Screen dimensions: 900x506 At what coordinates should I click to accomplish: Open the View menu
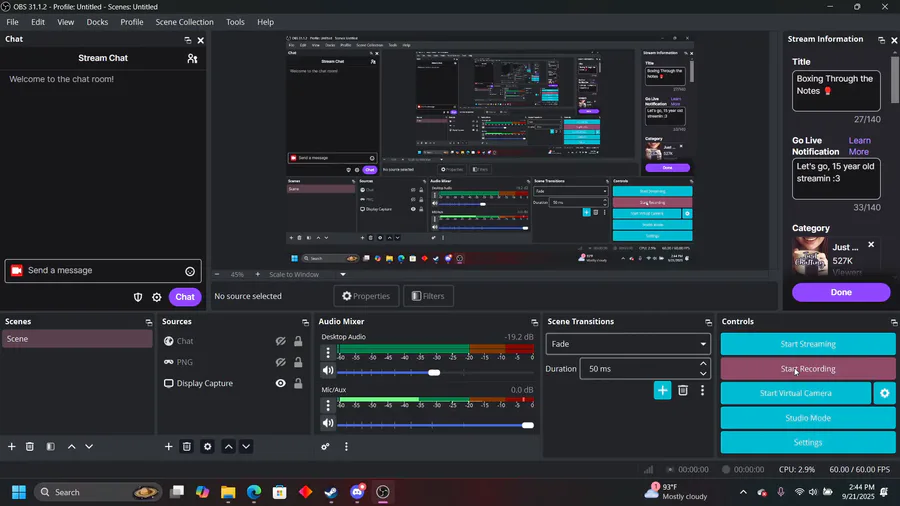(65, 22)
